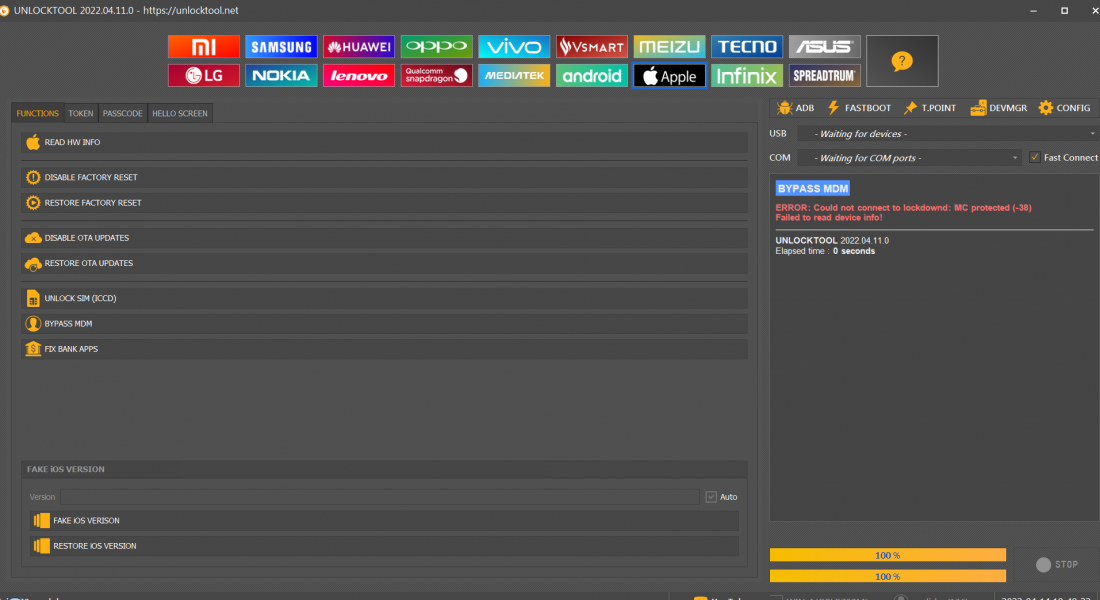
Task: Start the Bypass MDM function
Action: tap(384, 324)
